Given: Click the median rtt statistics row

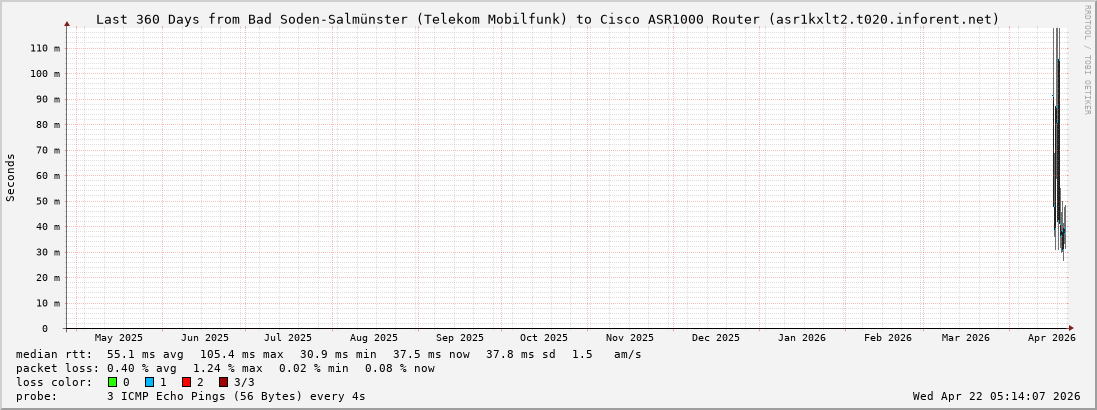Looking at the screenshot, I should coord(329,354).
